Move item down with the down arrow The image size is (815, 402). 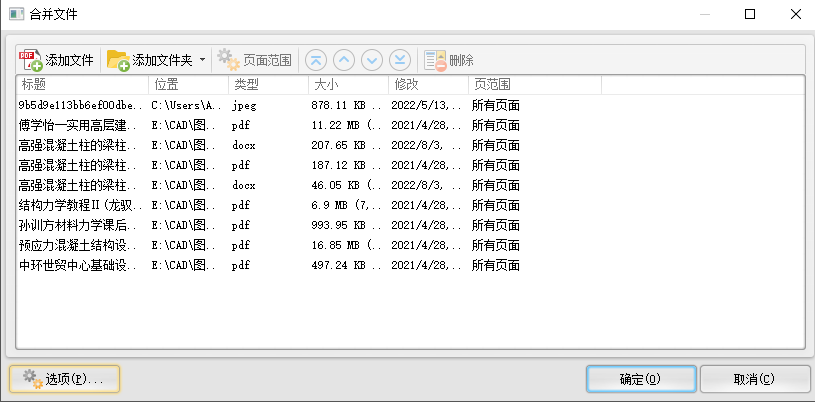[372, 60]
